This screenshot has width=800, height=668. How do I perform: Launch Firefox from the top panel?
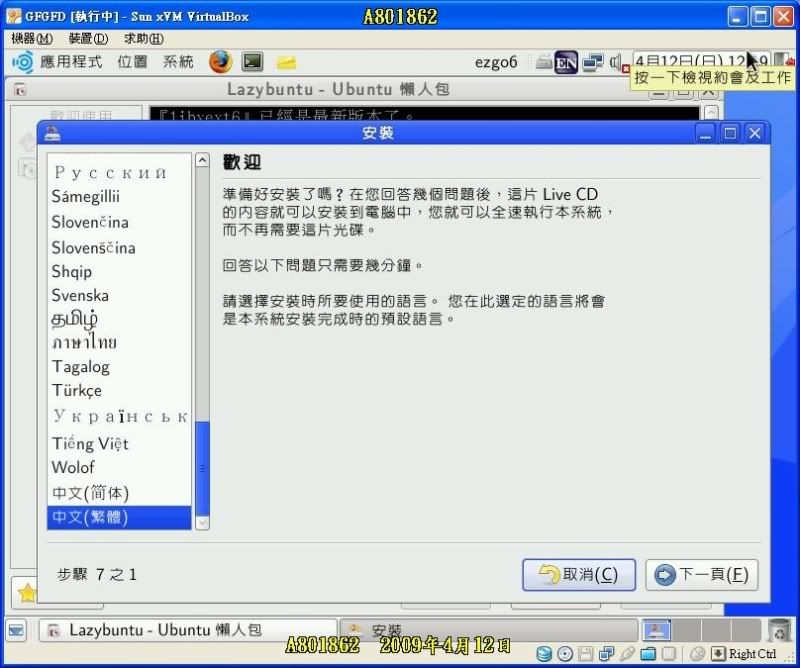pos(220,62)
